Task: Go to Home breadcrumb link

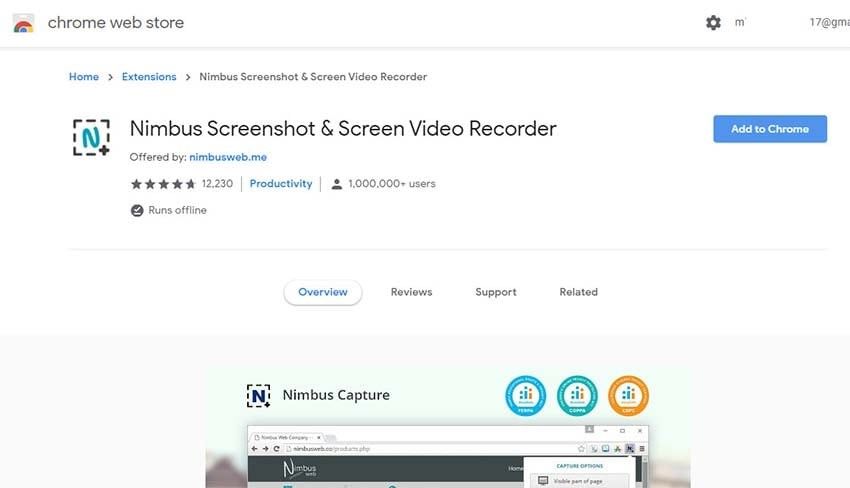Action: click(x=83, y=76)
